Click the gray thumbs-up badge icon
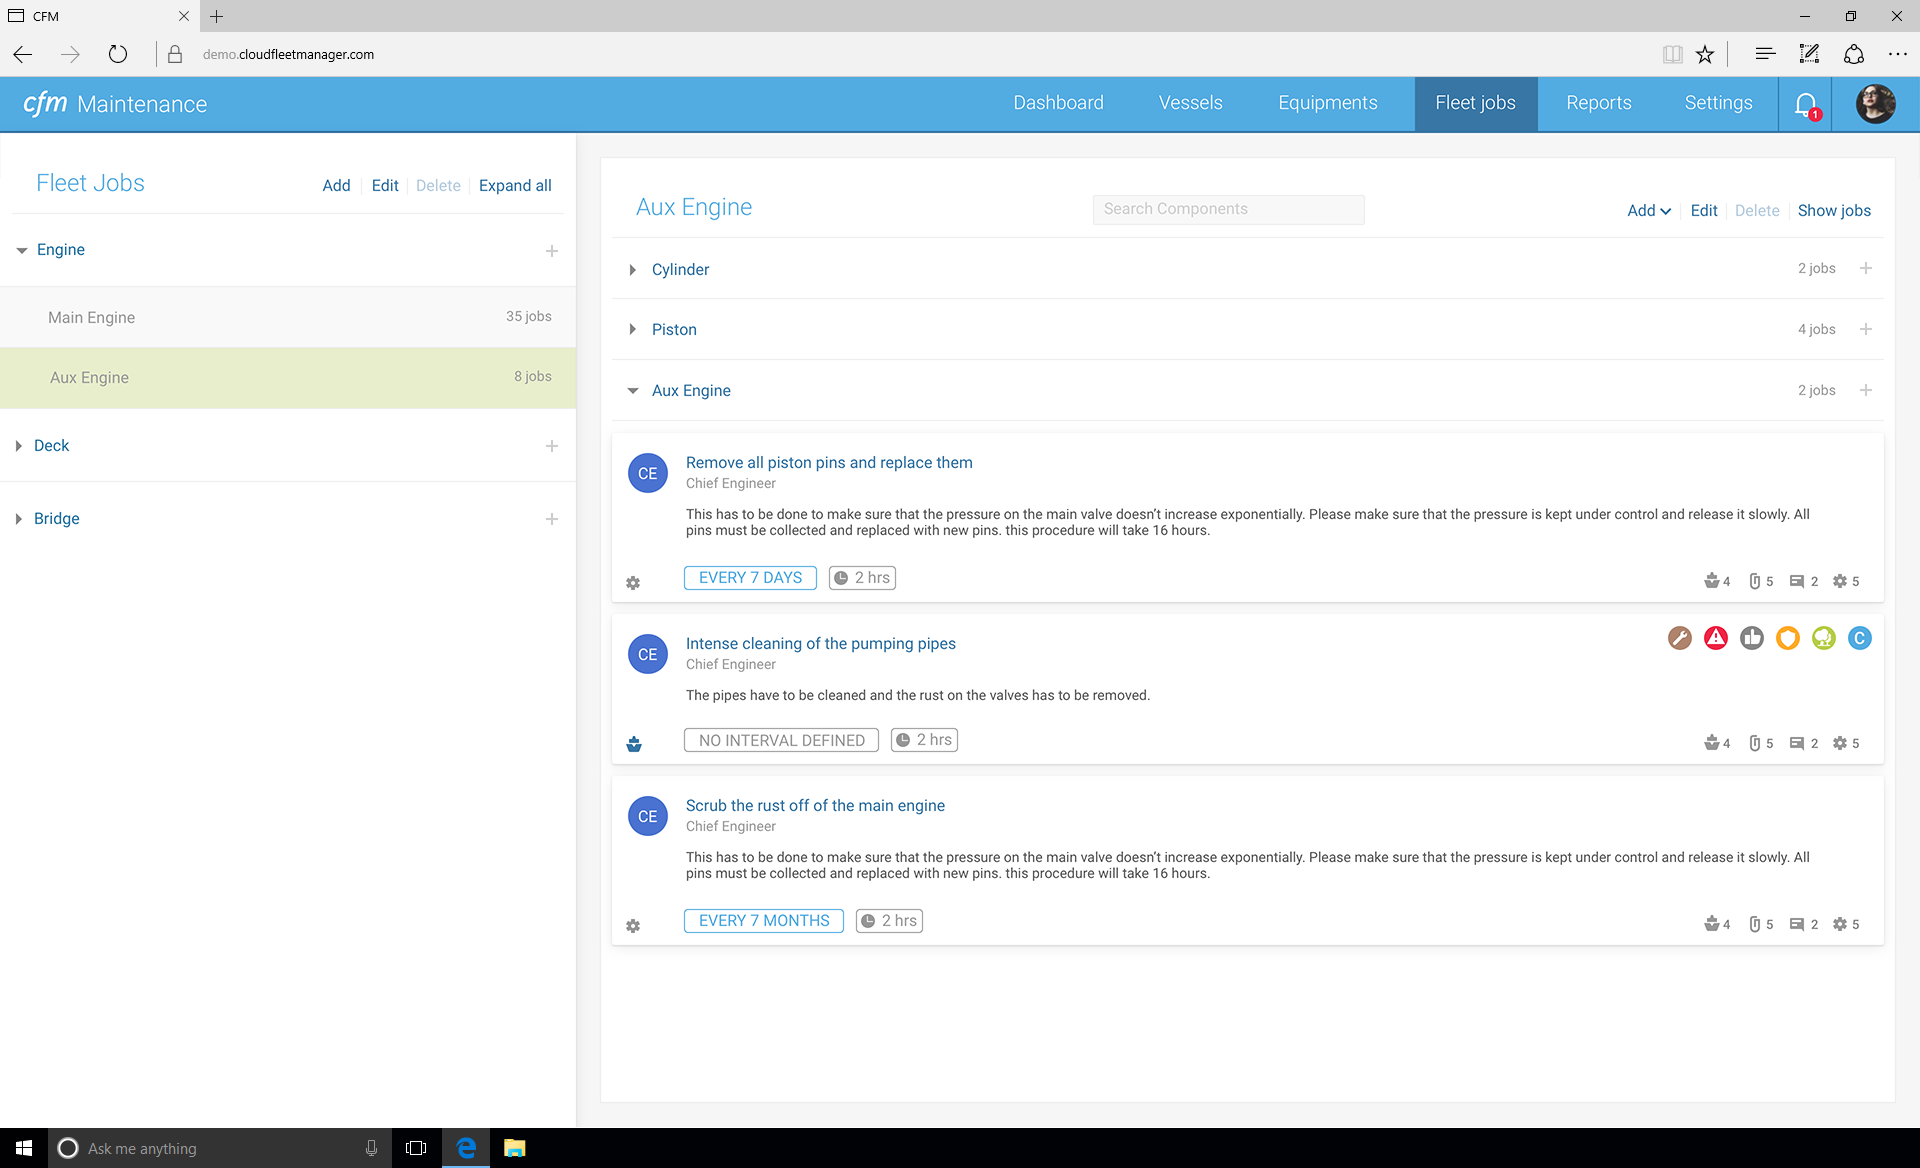 (1751, 638)
